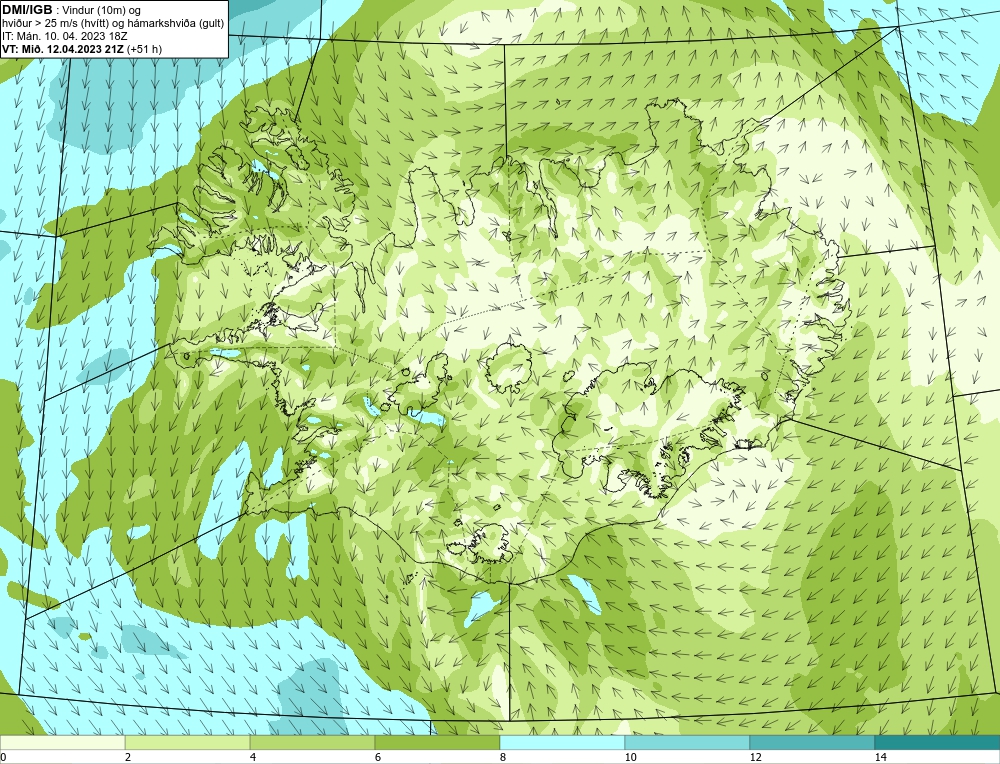Image resolution: width=1000 pixels, height=764 pixels.
Task: Click the 8–10 m/s light cyan legend swatch
Action: pyautogui.click(x=562, y=742)
